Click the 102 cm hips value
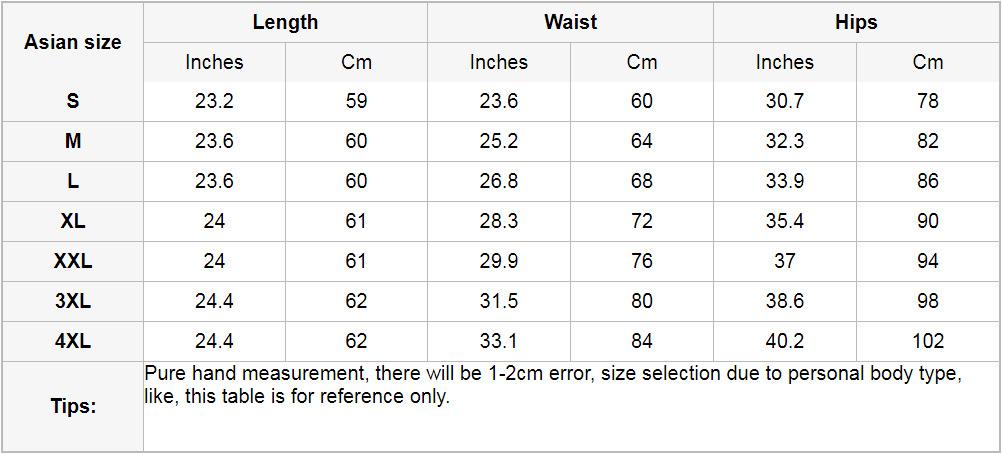 tap(928, 341)
